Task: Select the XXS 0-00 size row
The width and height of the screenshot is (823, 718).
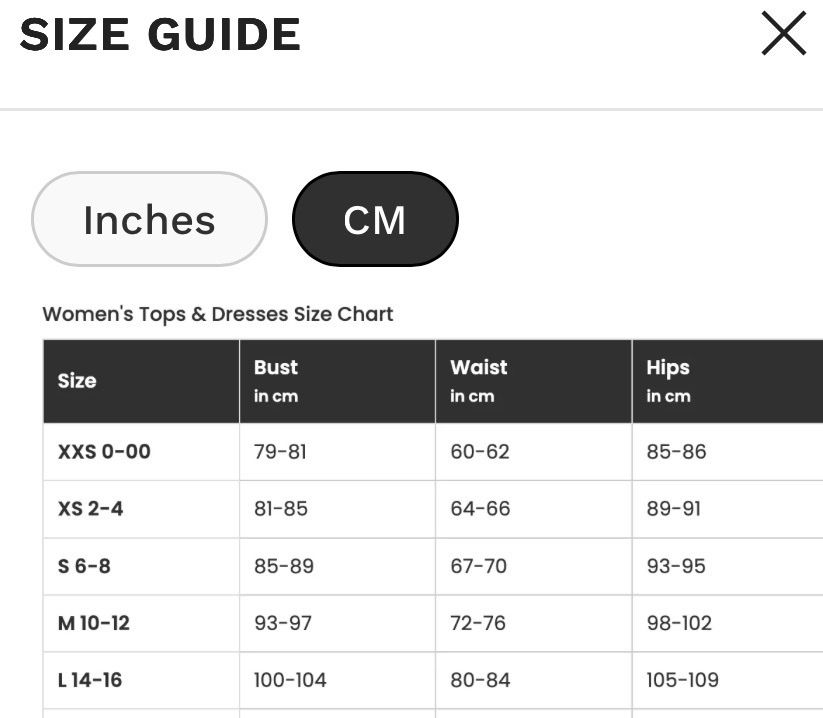Action: [433, 452]
